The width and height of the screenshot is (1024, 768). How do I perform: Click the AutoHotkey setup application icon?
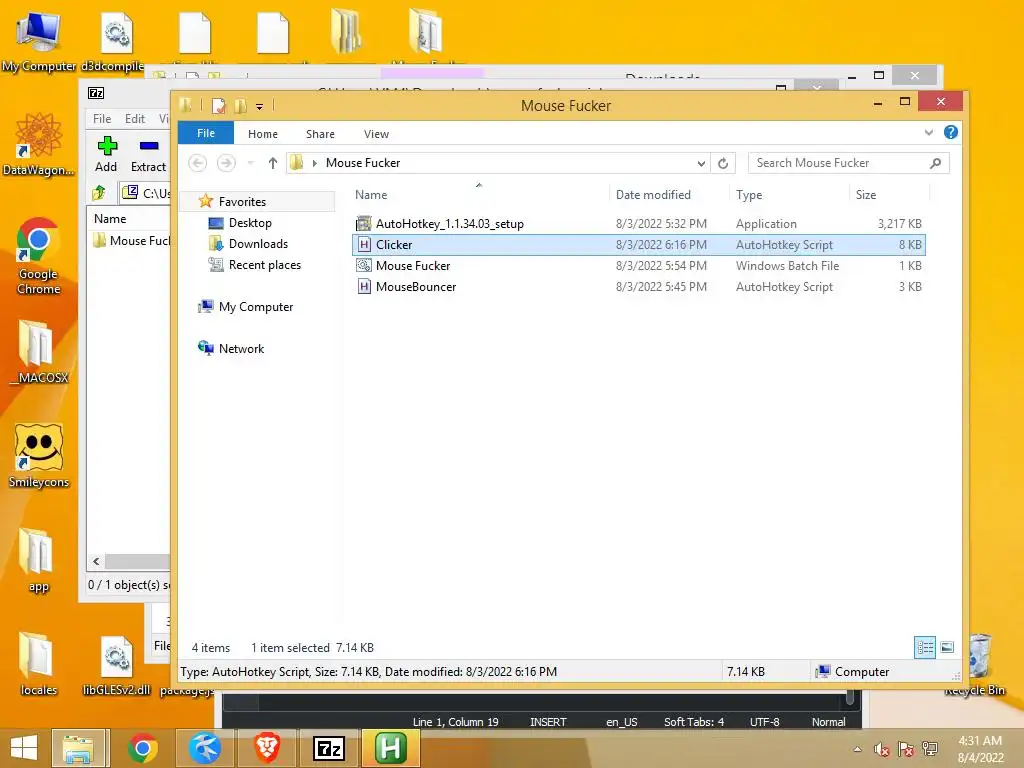(x=364, y=224)
